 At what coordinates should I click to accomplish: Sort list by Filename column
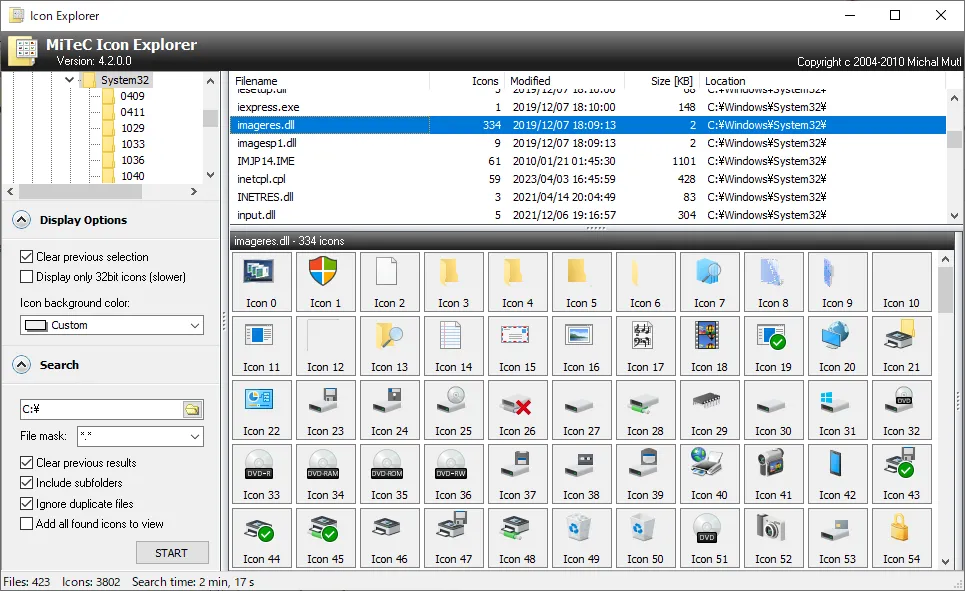pos(329,81)
